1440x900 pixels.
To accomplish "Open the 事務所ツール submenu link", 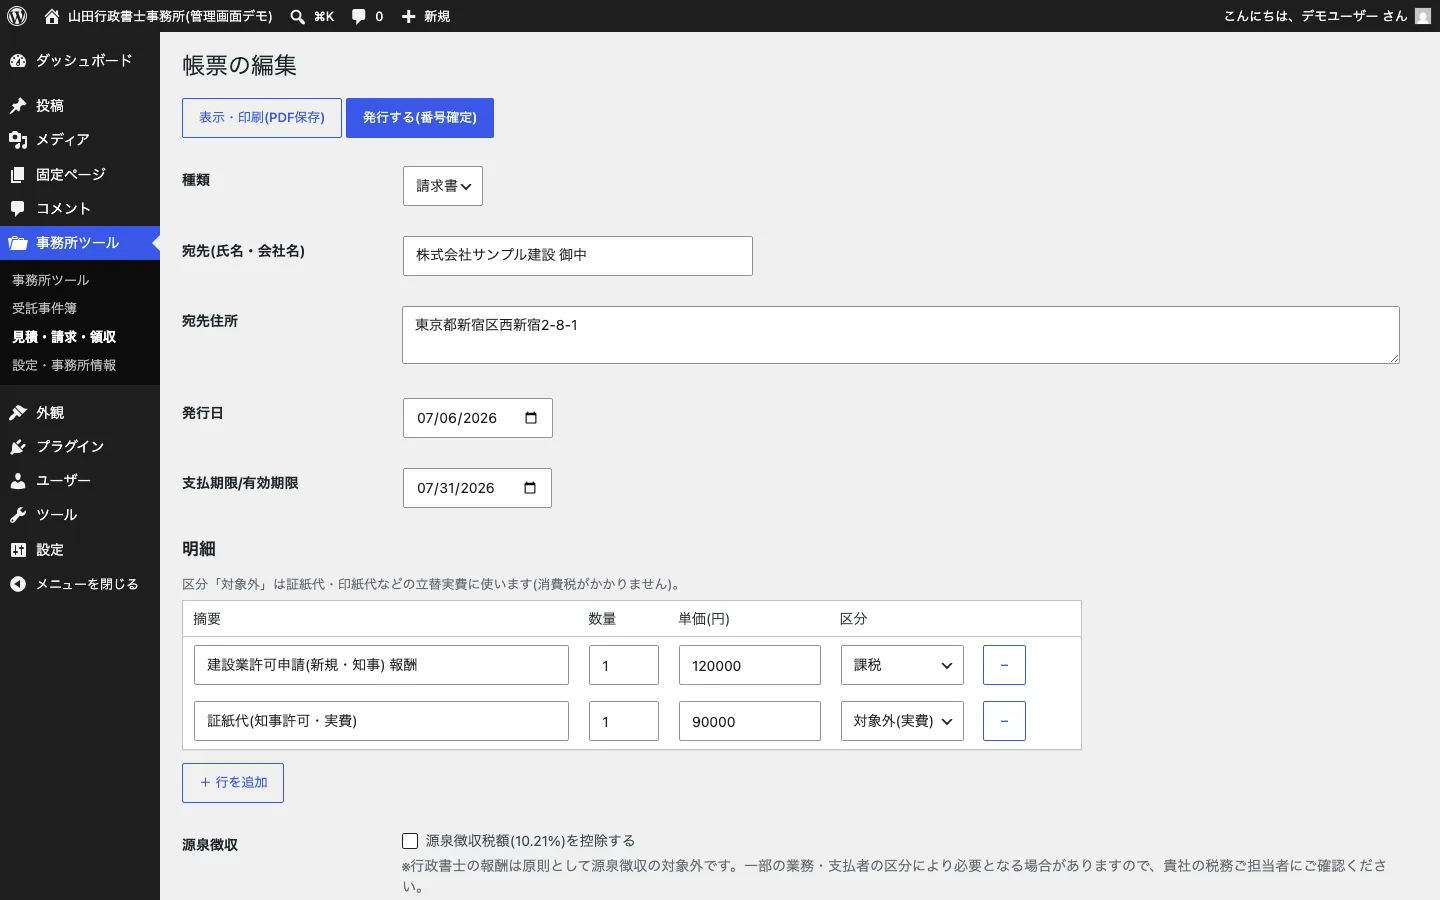I will pyautogui.click(x=50, y=280).
